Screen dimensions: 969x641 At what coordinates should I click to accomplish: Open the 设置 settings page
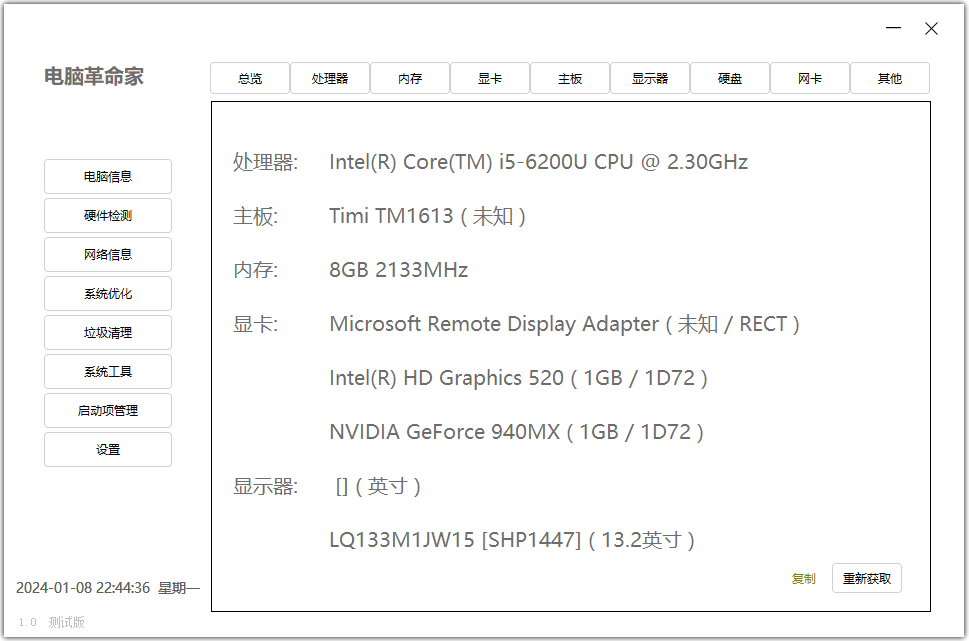click(x=108, y=450)
